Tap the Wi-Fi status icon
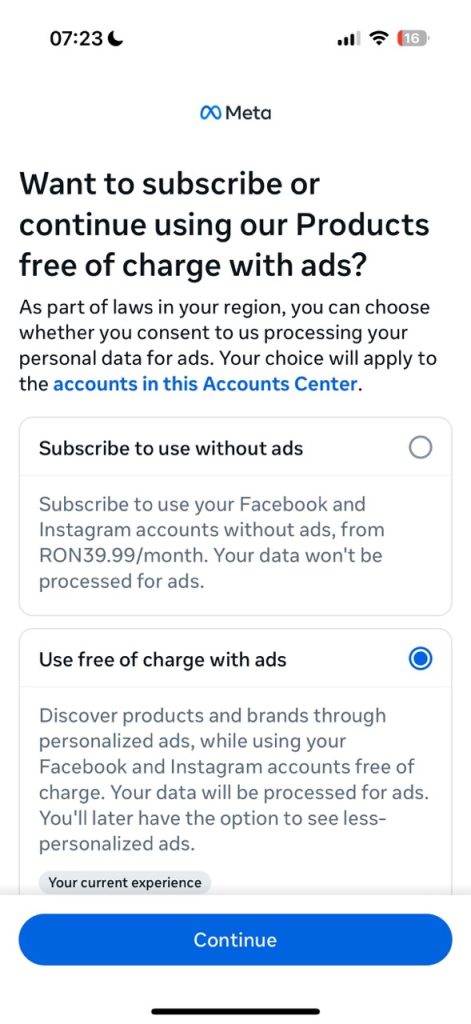The height and width of the screenshot is (1024, 471). click(378, 39)
